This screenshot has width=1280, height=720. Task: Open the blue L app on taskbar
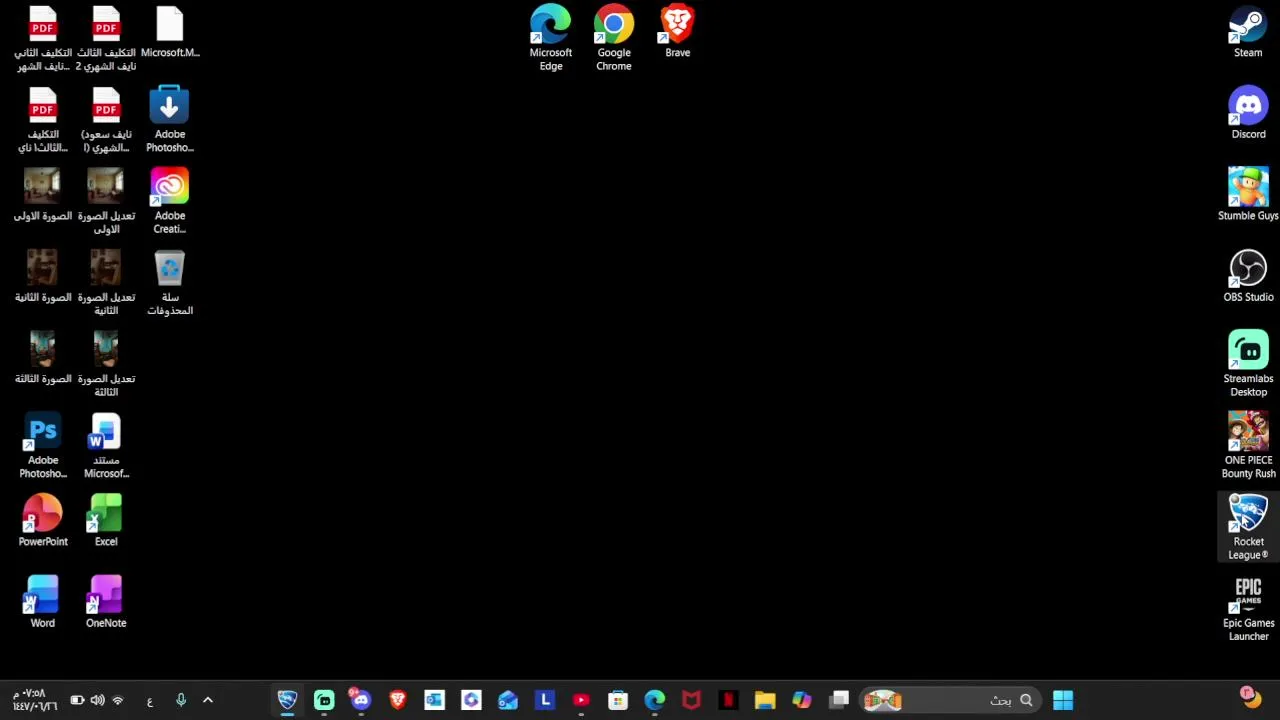pyautogui.click(x=544, y=700)
